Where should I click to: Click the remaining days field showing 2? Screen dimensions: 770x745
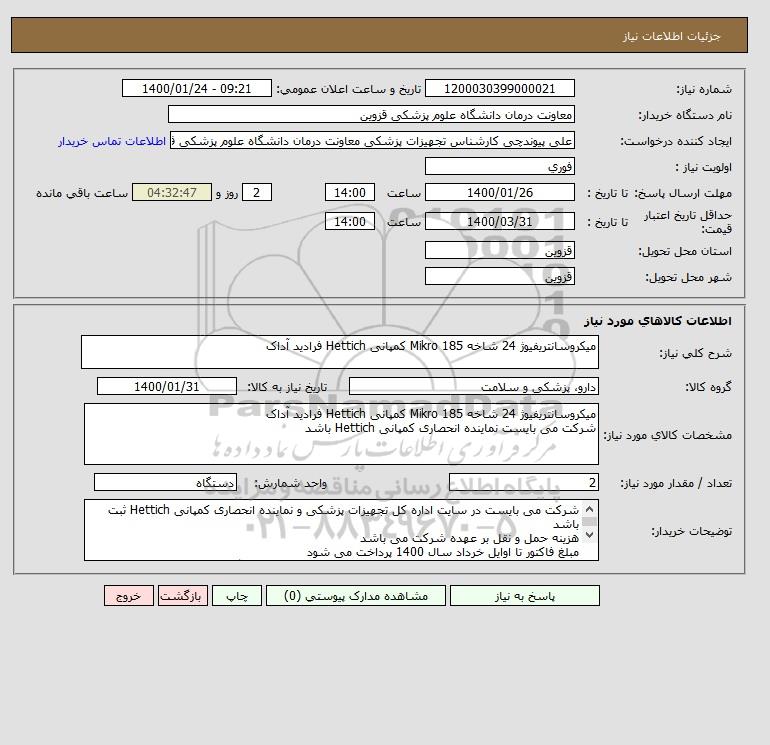pyautogui.click(x=256, y=193)
